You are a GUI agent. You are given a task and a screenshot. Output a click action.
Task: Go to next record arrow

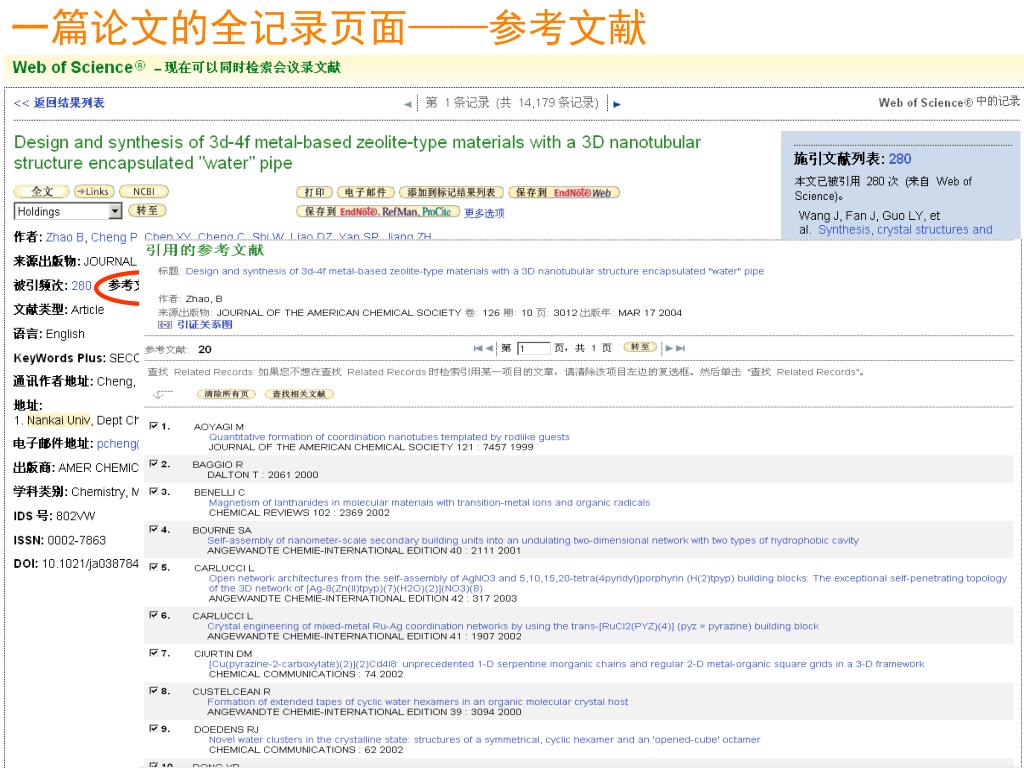(x=616, y=104)
